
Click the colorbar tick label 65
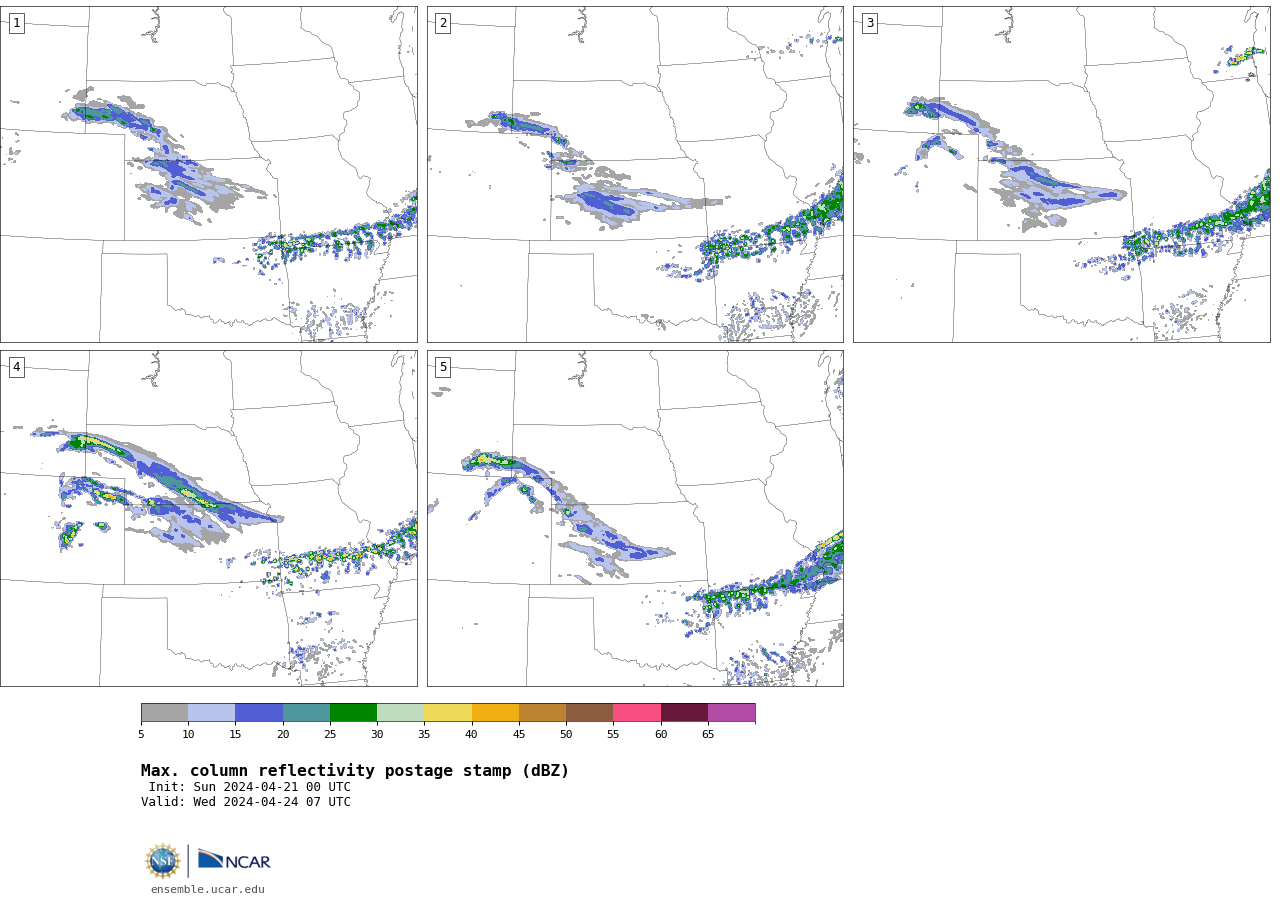coord(708,735)
